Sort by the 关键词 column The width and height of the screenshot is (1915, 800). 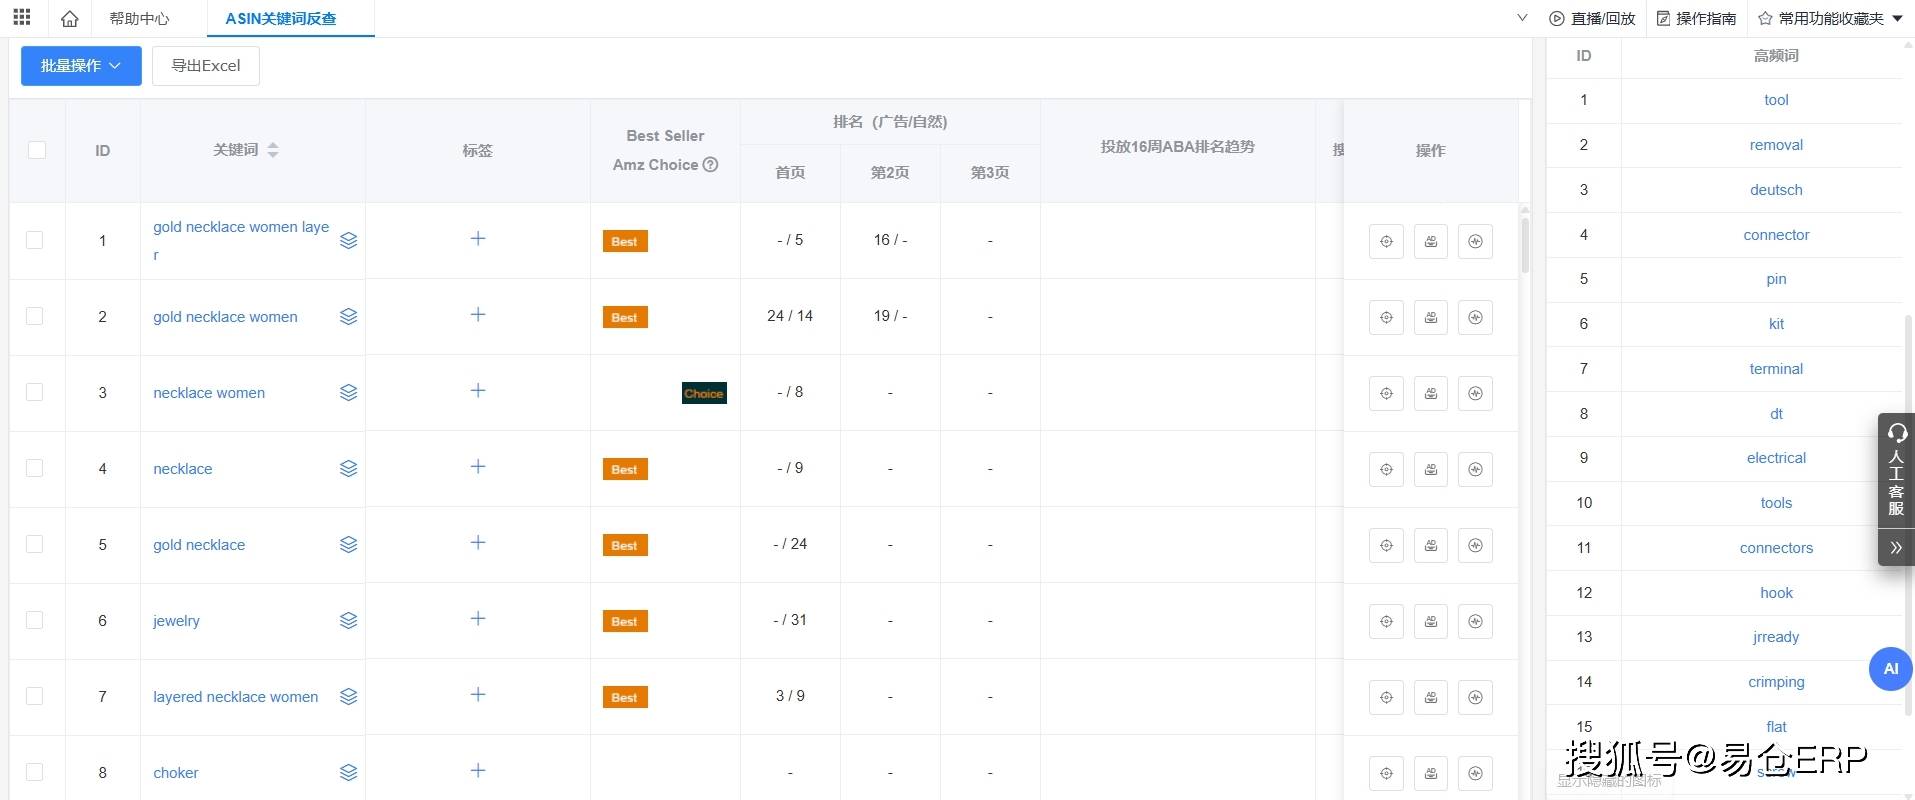[x=272, y=150]
